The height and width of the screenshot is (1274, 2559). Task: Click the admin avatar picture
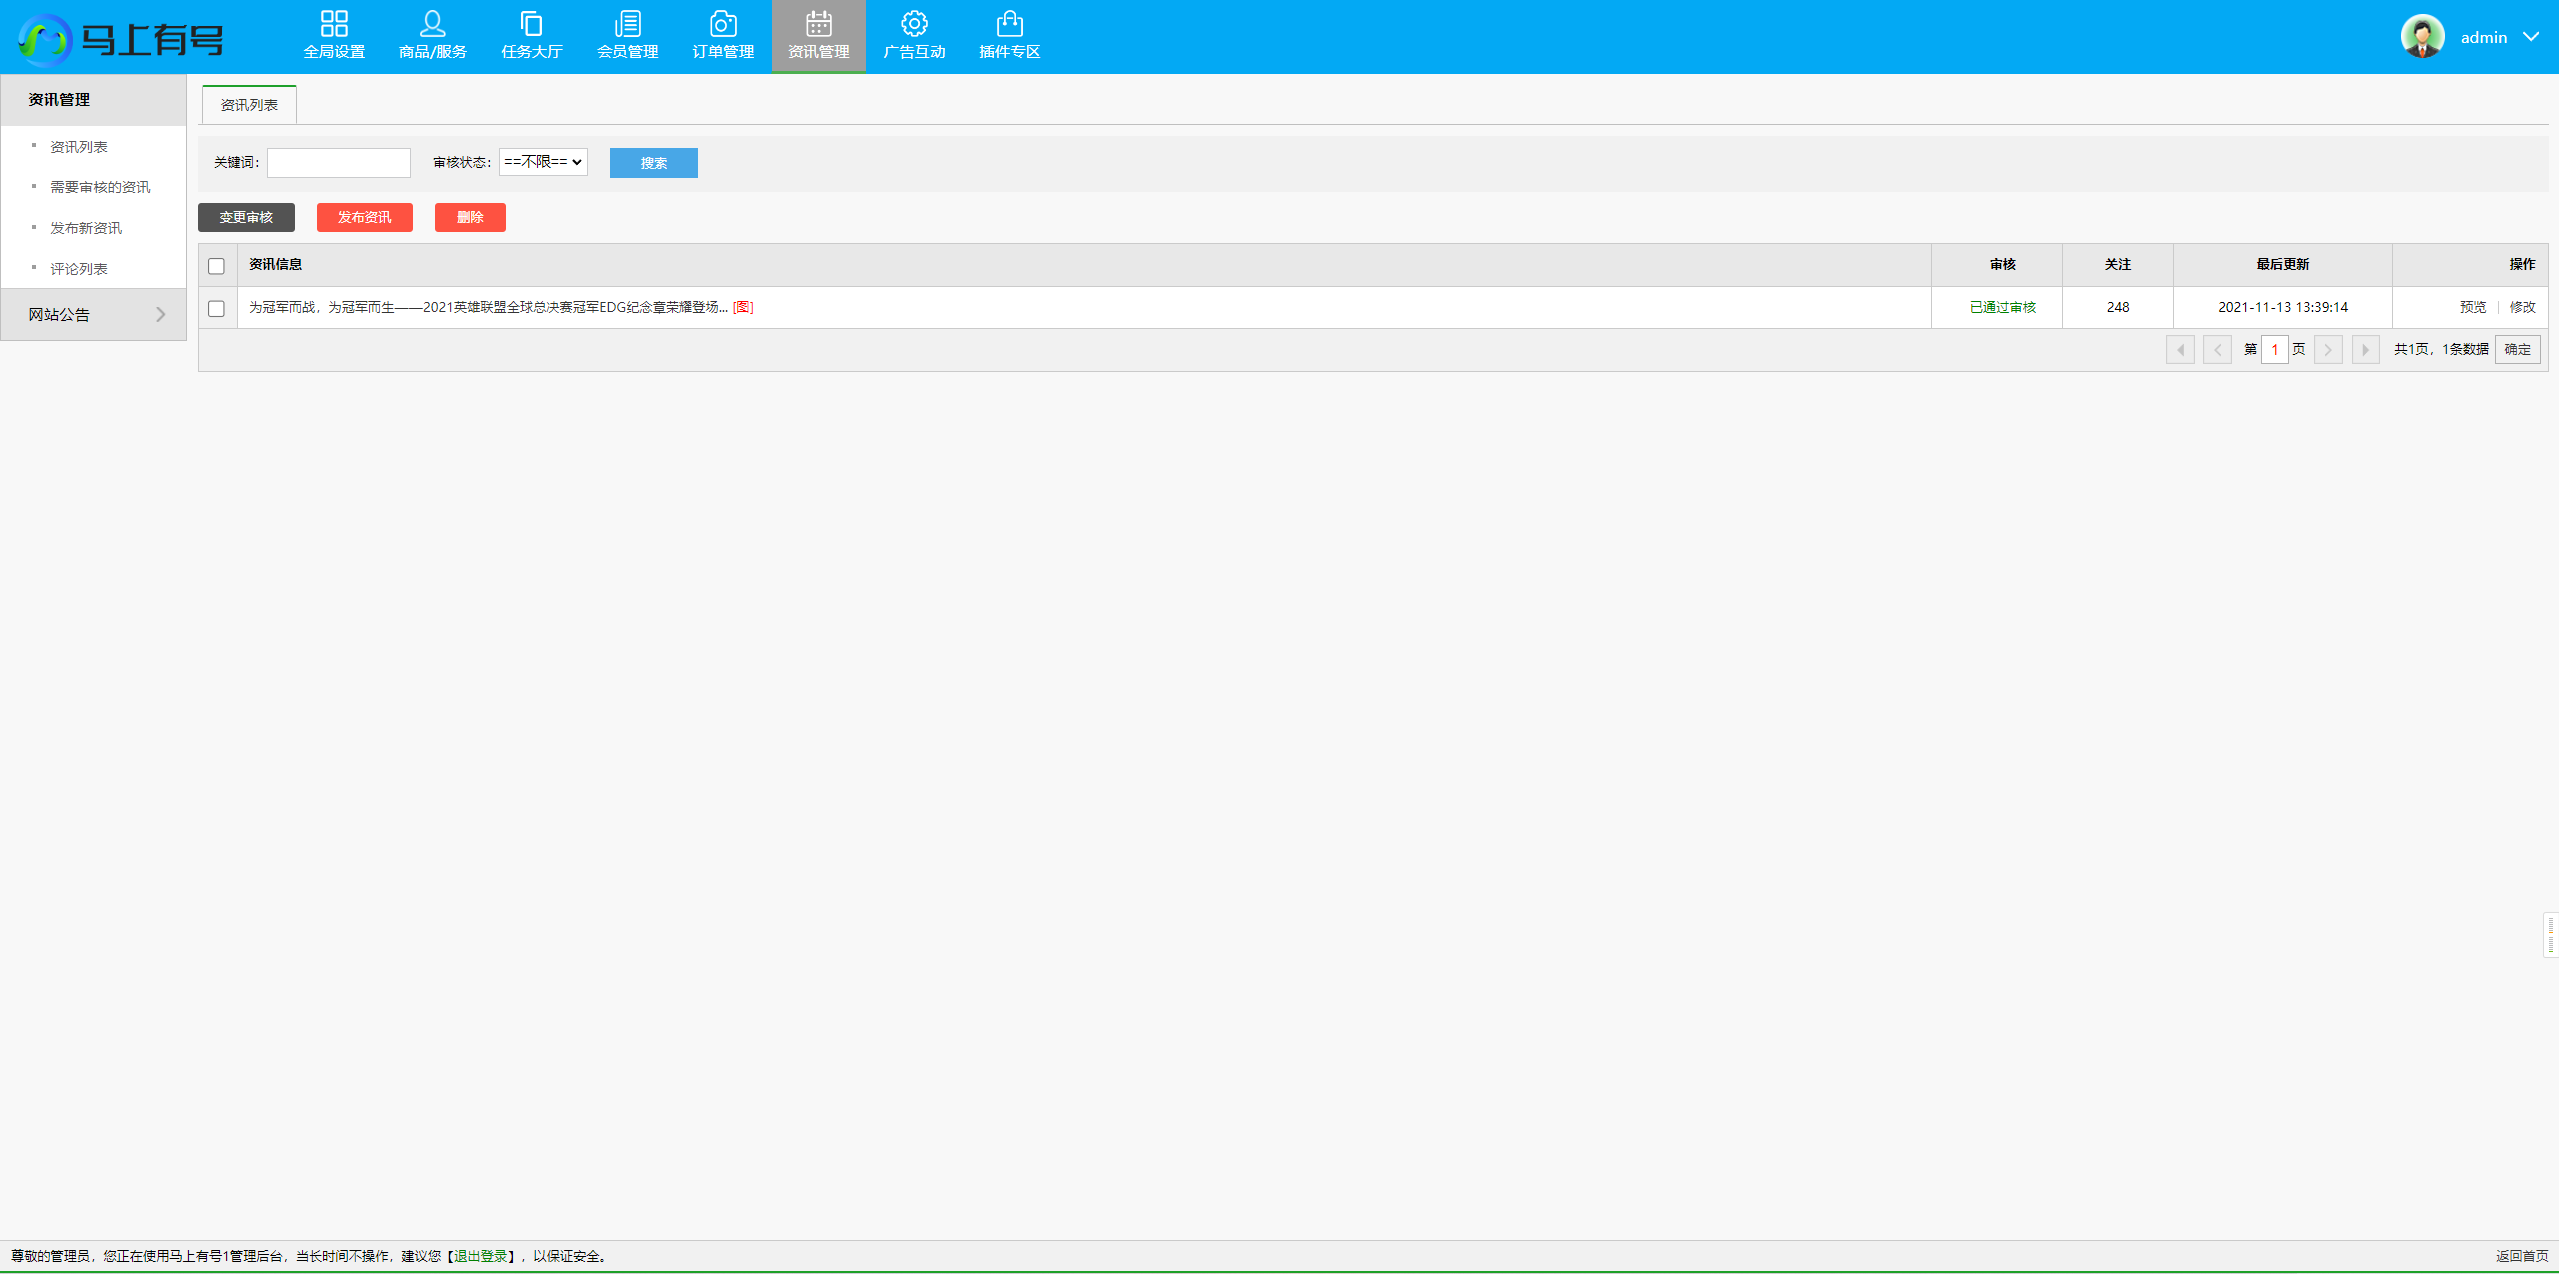point(2421,37)
